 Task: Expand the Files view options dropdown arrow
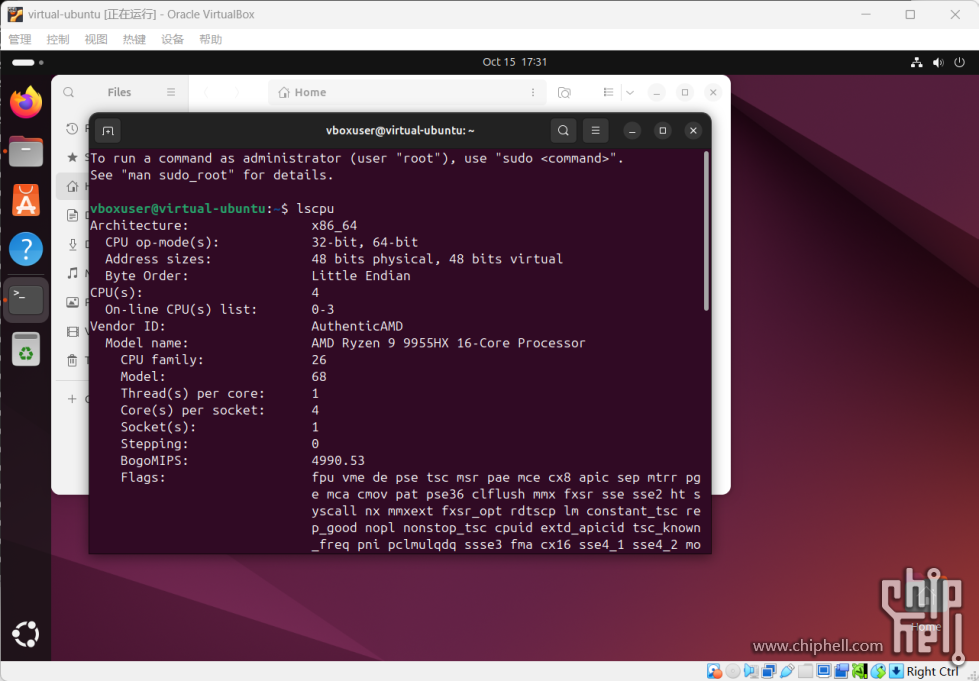[x=629, y=92]
